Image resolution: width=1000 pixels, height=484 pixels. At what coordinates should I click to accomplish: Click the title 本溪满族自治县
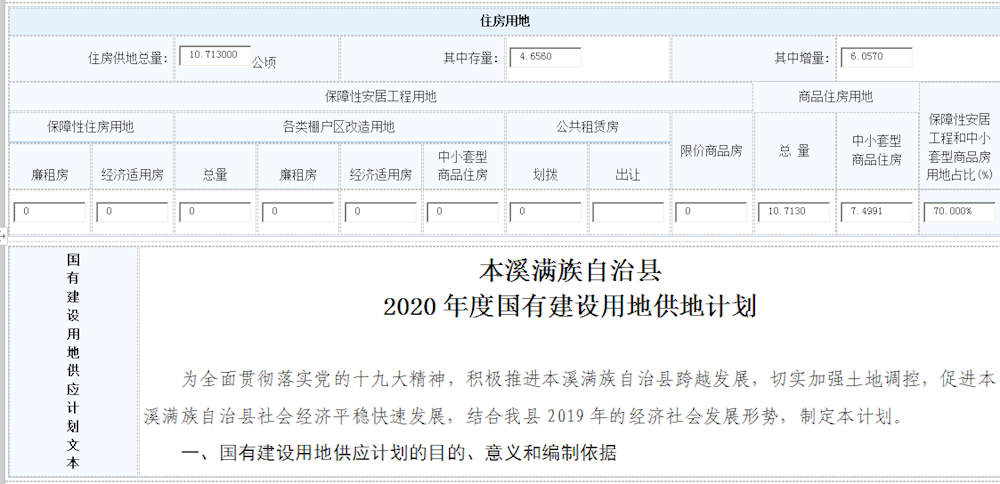[570, 271]
